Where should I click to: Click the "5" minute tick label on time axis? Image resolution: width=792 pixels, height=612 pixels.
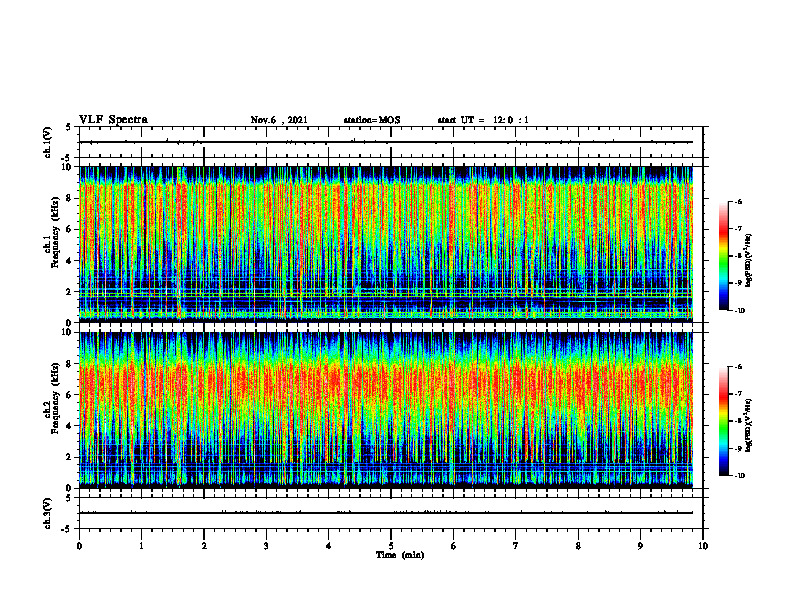point(391,546)
